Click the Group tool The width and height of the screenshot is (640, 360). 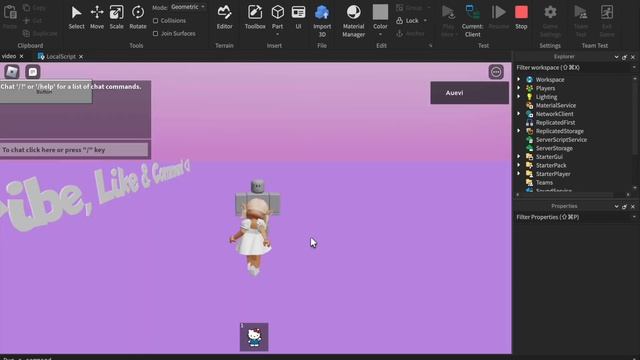coord(409,7)
